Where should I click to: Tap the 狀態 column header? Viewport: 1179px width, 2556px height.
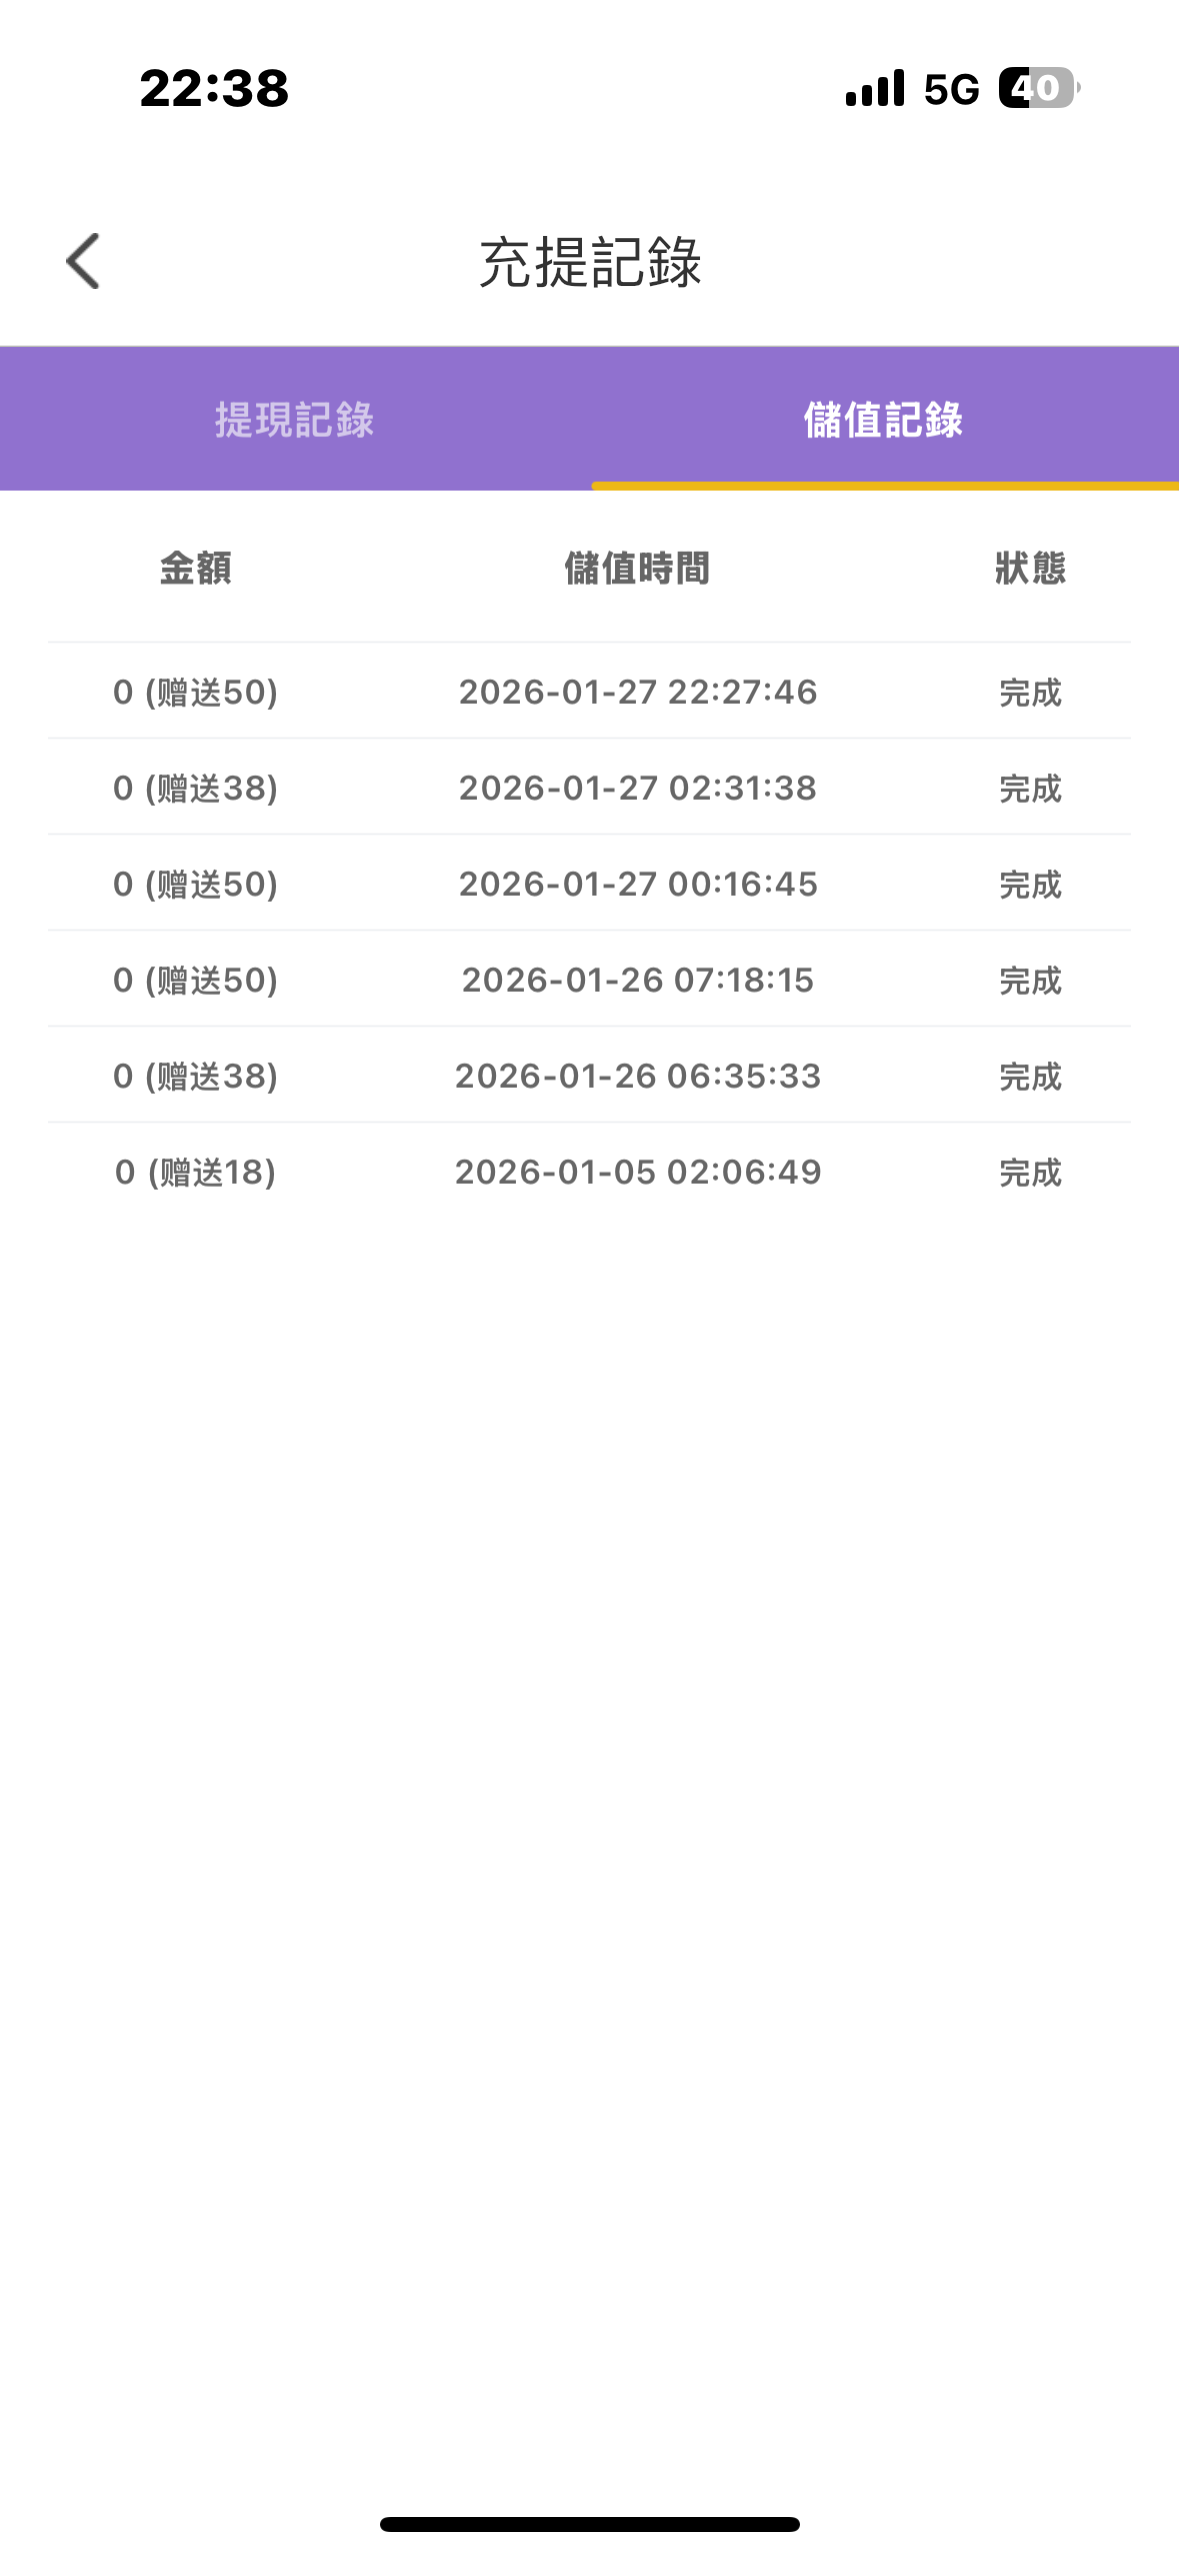pos(1030,568)
